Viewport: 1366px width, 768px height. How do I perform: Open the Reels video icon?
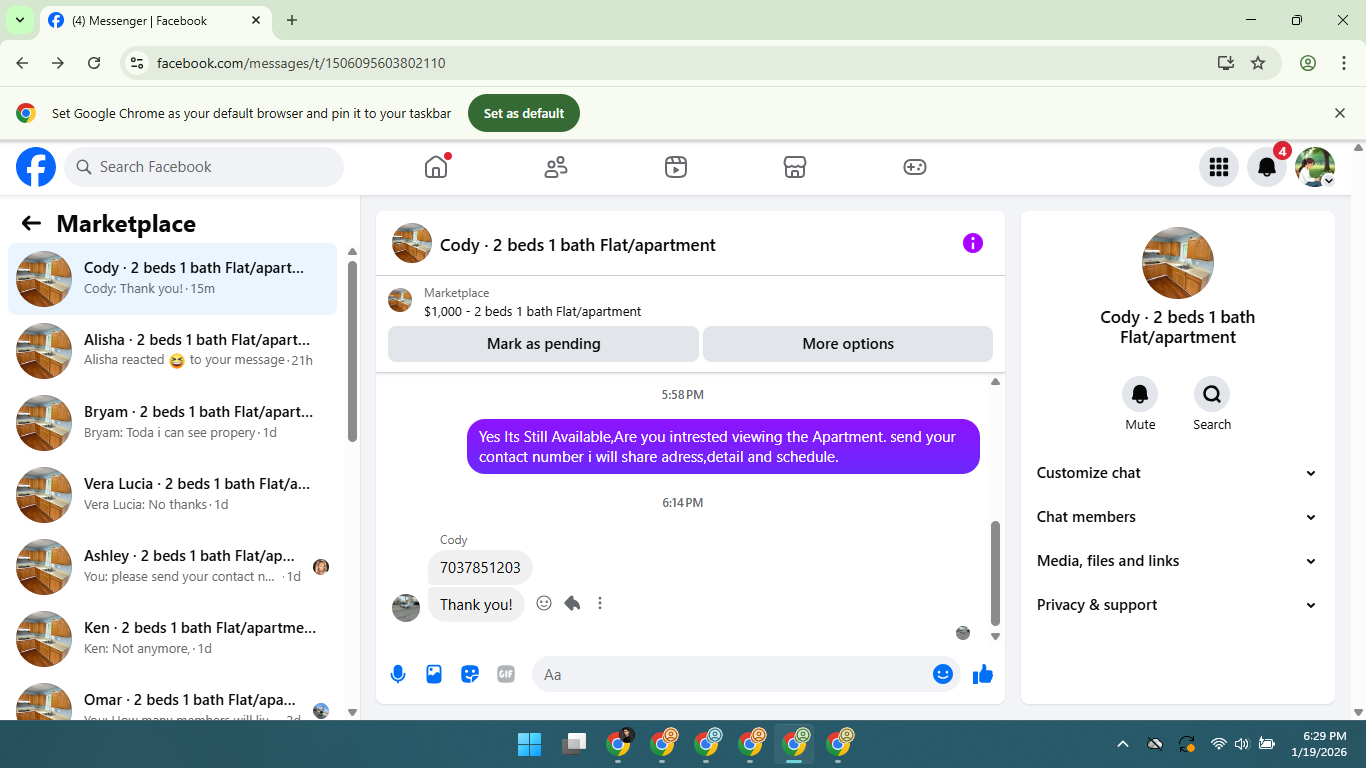(676, 167)
